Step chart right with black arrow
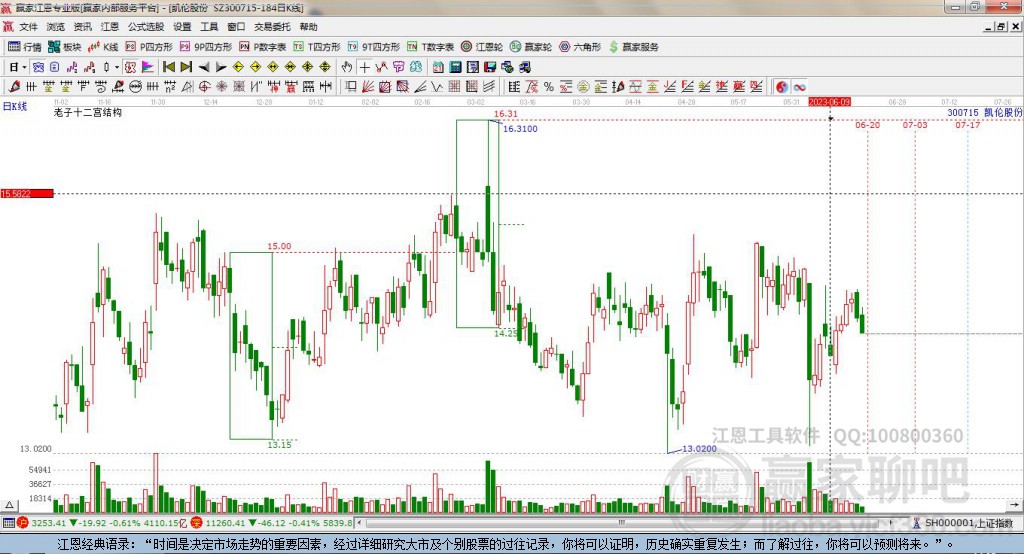Image resolution: width=1024 pixels, height=554 pixels. click(221, 67)
